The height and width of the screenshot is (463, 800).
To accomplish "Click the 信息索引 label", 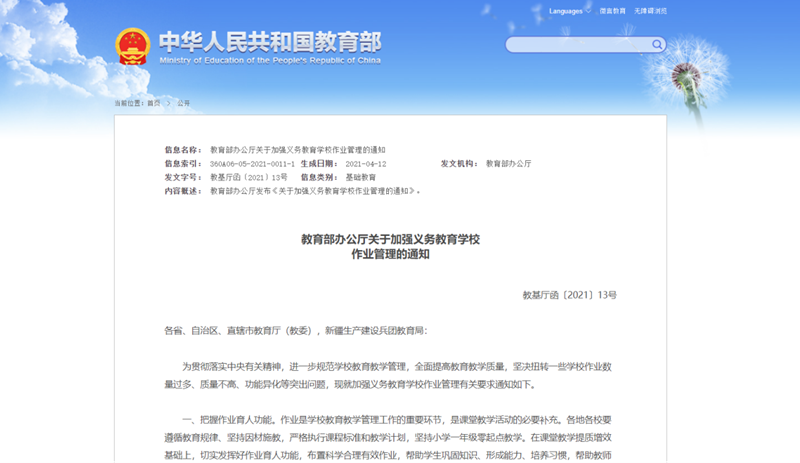I will (183, 164).
